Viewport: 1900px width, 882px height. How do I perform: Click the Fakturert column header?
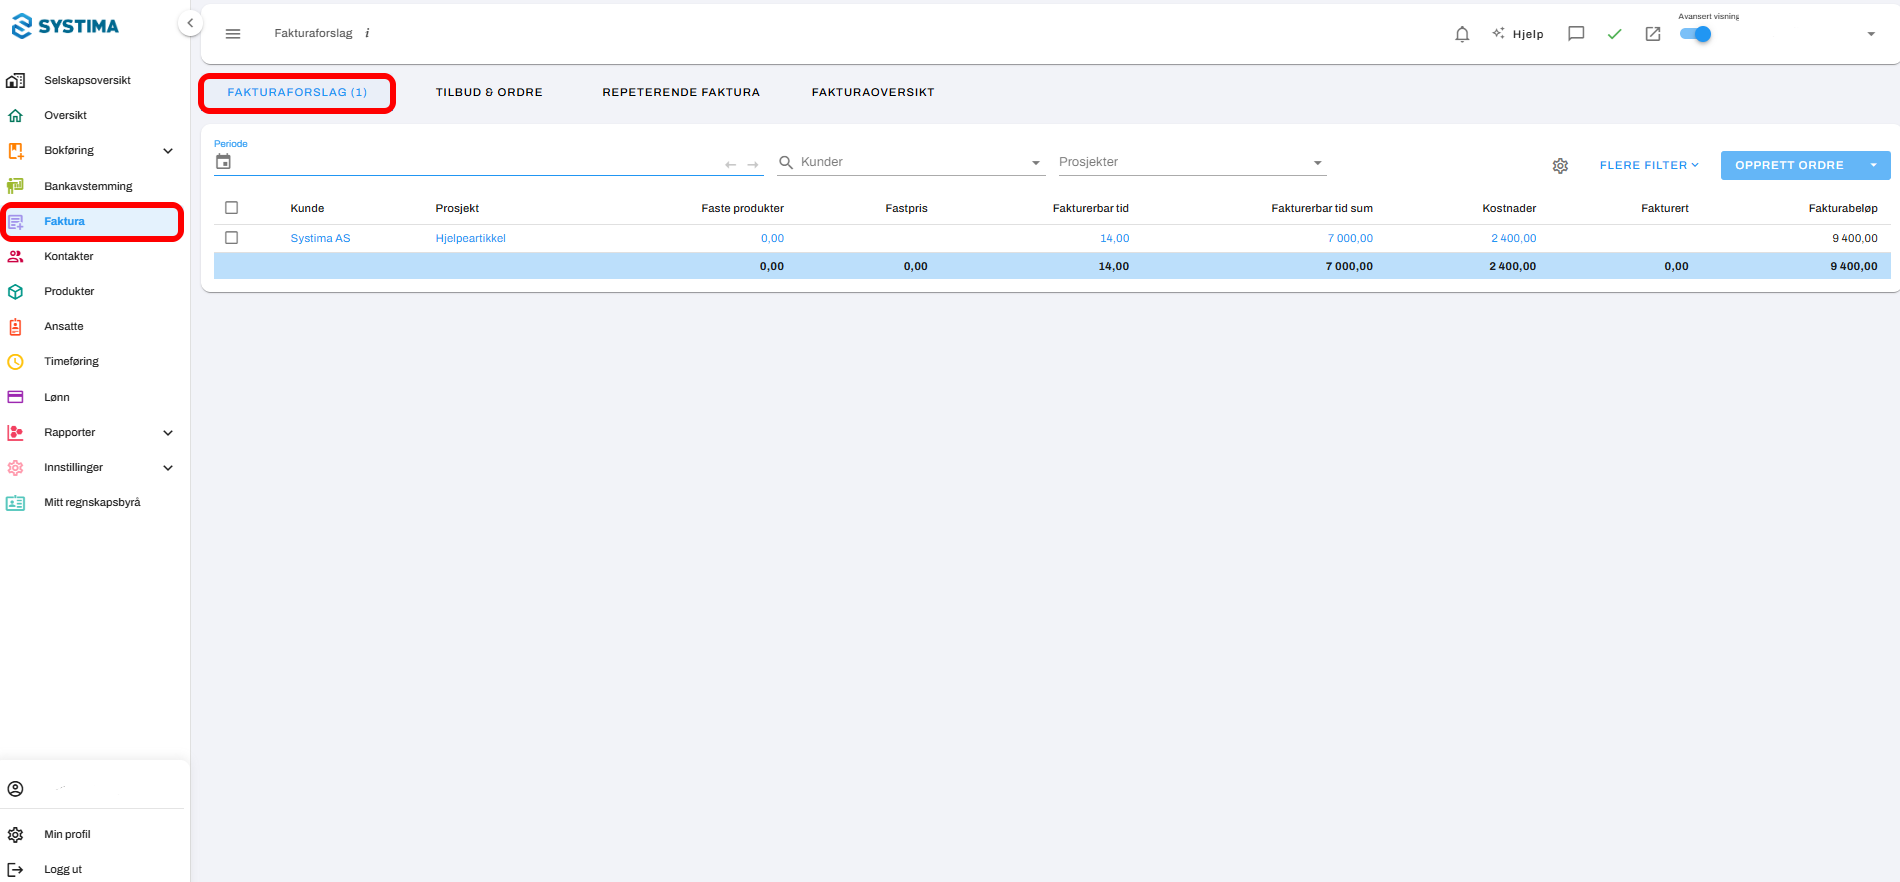tap(1664, 208)
